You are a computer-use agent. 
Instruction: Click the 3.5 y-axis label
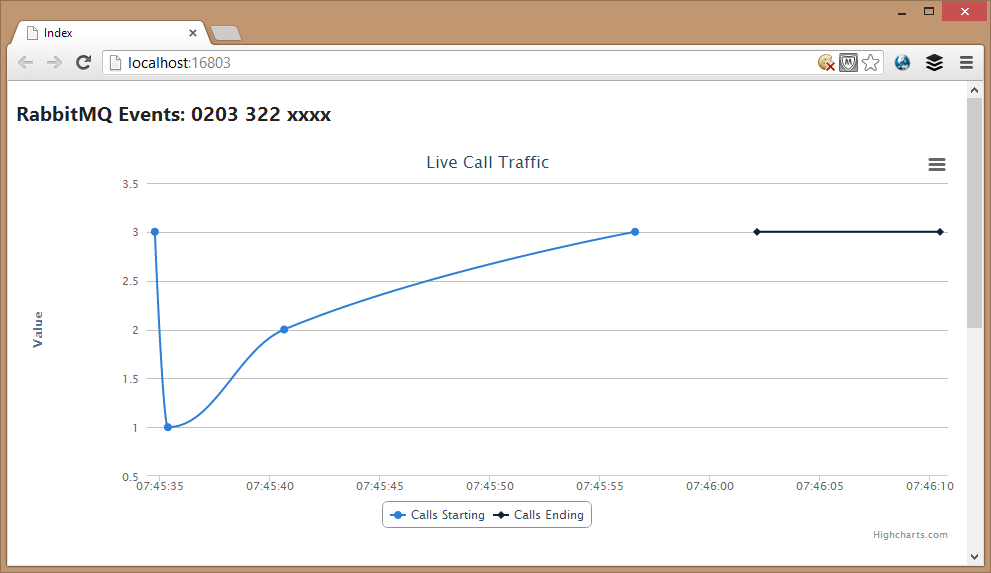pyautogui.click(x=130, y=184)
